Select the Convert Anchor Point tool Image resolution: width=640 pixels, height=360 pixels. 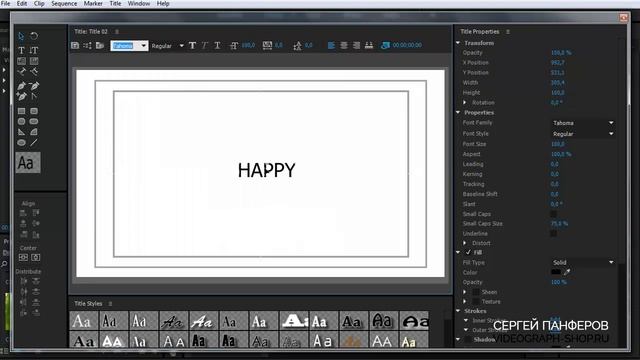34,96
